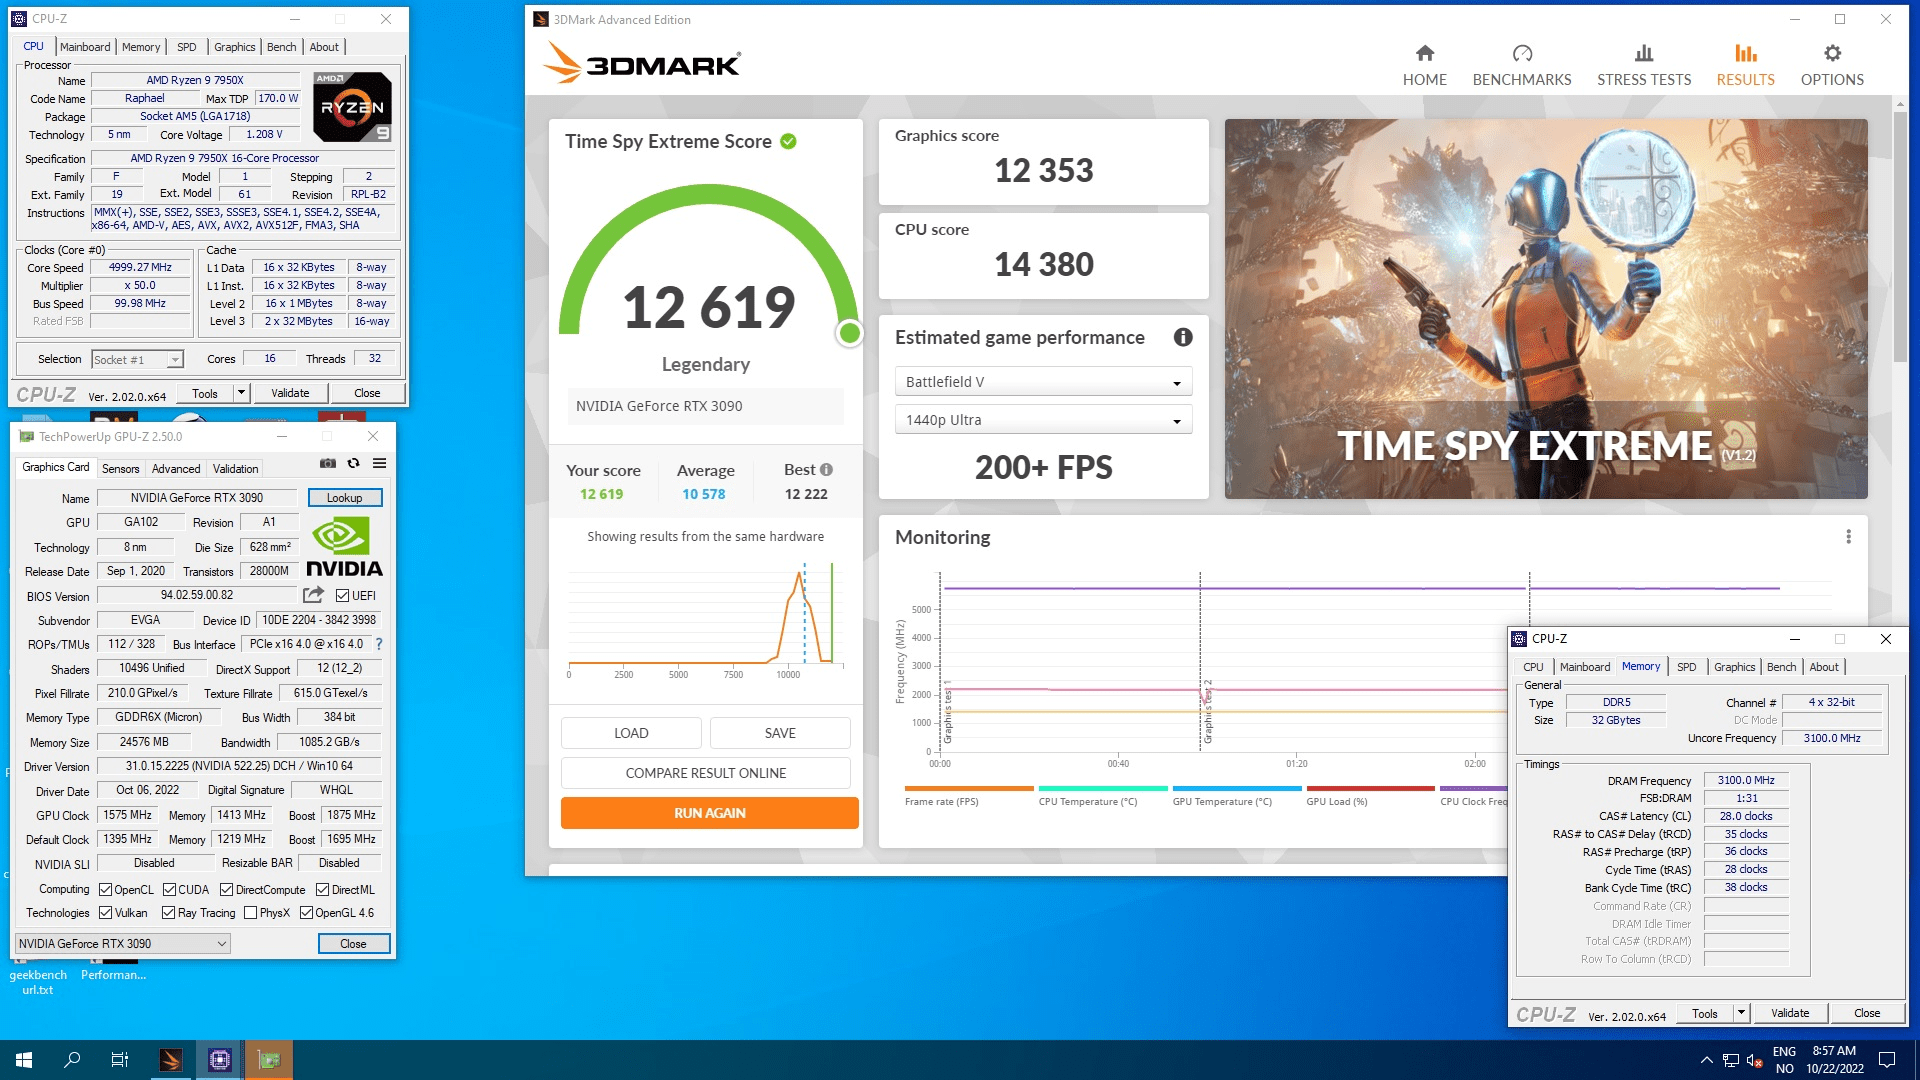Image resolution: width=1920 pixels, height=1080 pixels.
Task: Click the SAVE button in 3DMark
Action: 780,733
